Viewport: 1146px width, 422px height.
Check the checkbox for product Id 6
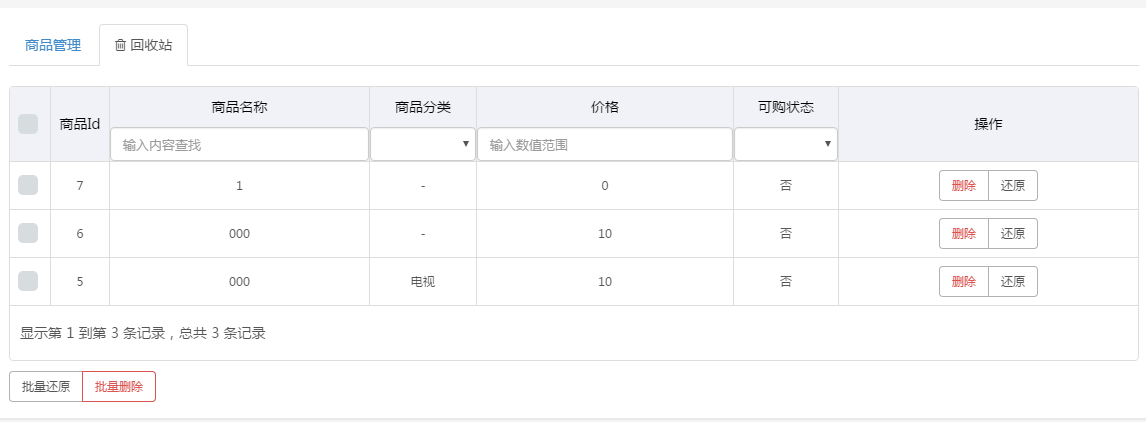(28, 233)
